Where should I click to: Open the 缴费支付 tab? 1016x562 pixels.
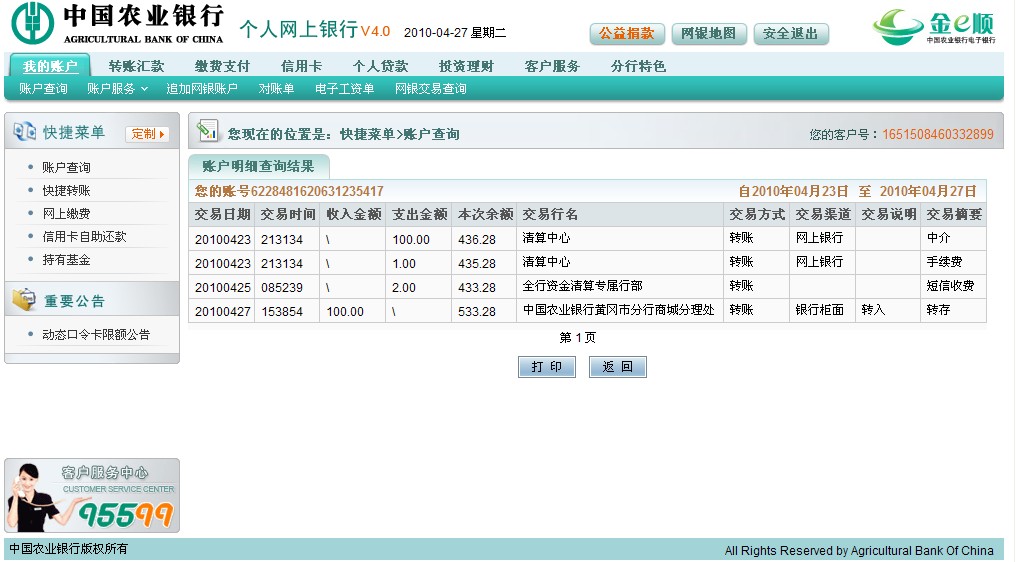point(222,66)
